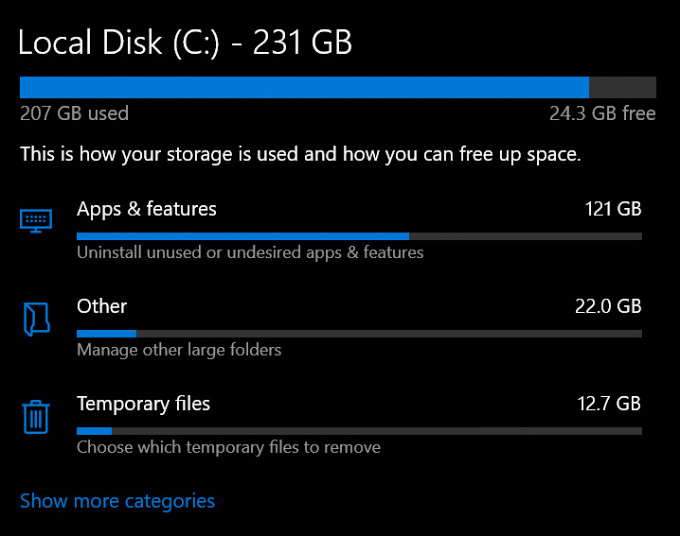Image resolution: width=680 pixels, height=536 pixels.
Task: Click the 24.3 GB free label
Action: click(602, 114)
